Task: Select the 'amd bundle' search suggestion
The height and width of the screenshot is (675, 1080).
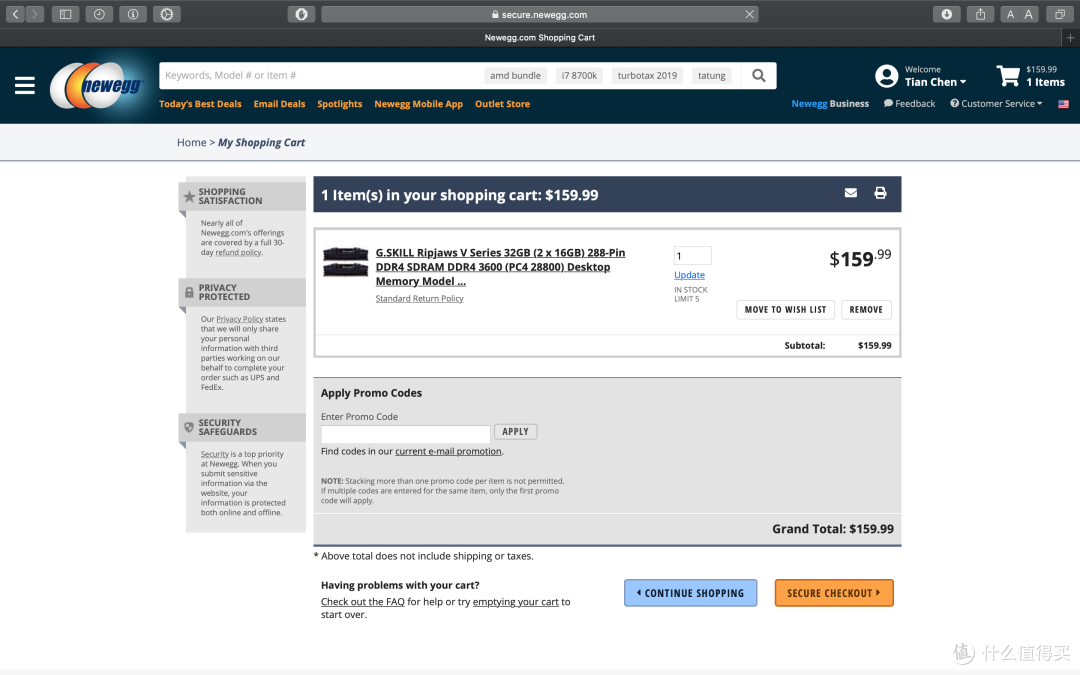Action: 515,76
